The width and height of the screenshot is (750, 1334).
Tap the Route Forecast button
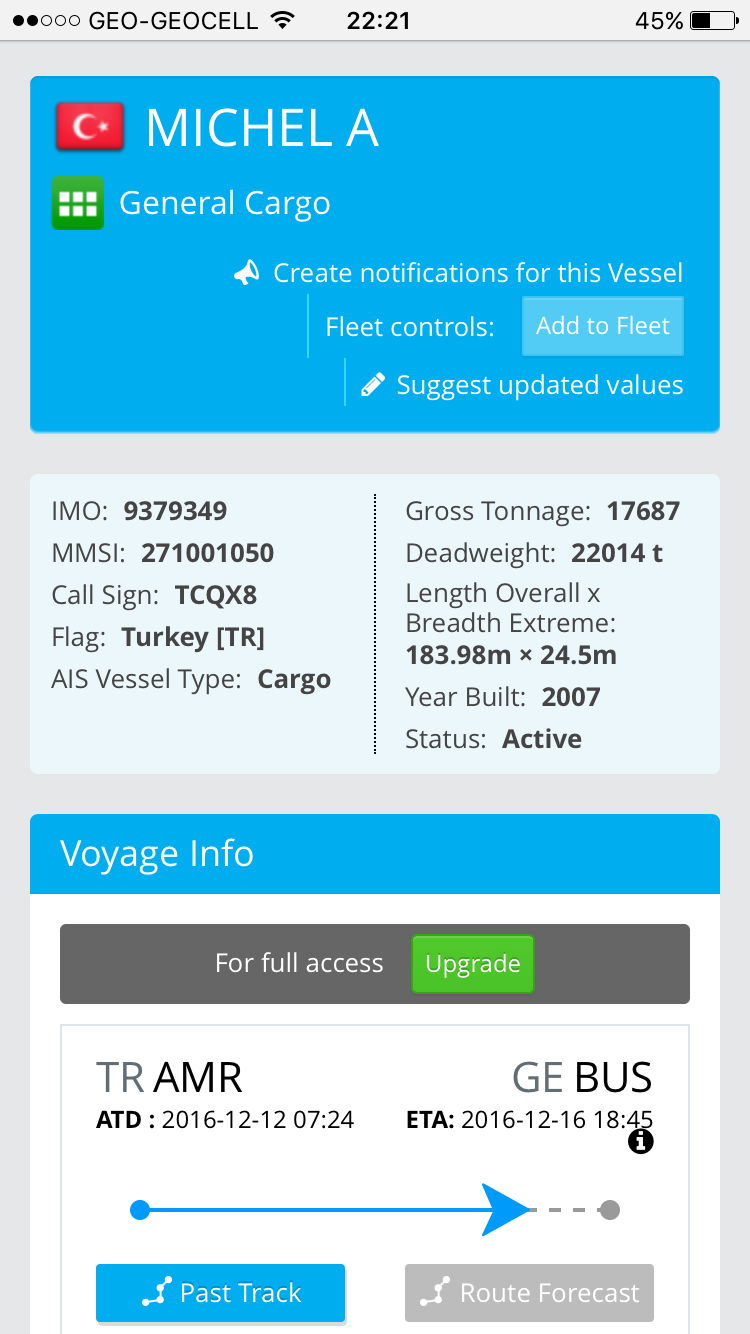coord(529,1293)
